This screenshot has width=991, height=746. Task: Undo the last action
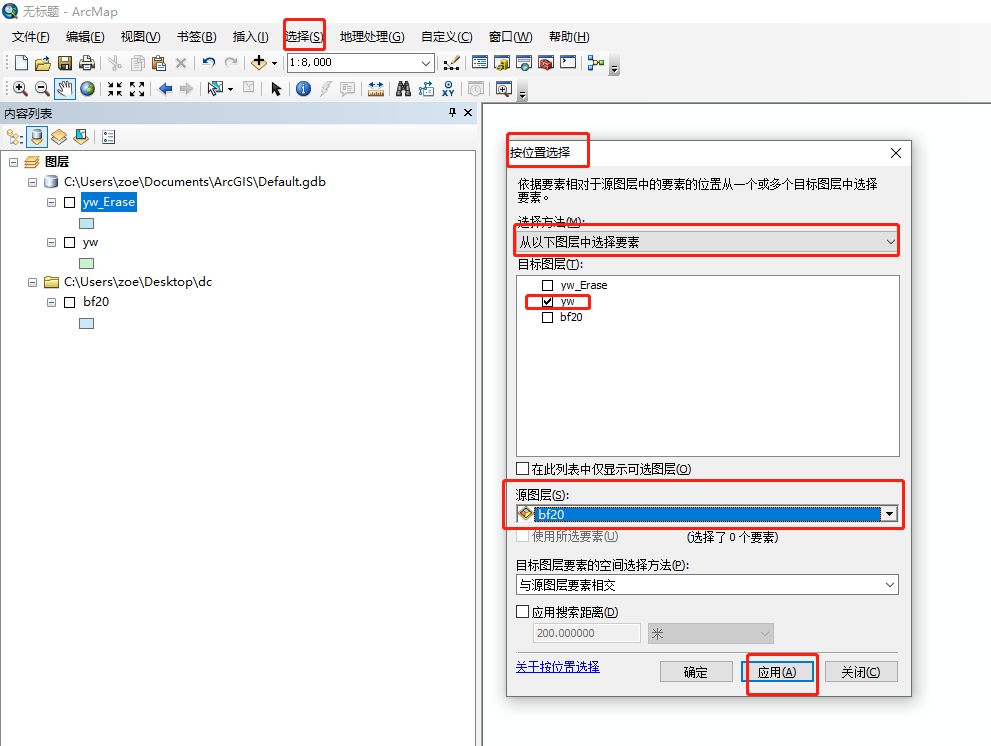pos(209,63)
